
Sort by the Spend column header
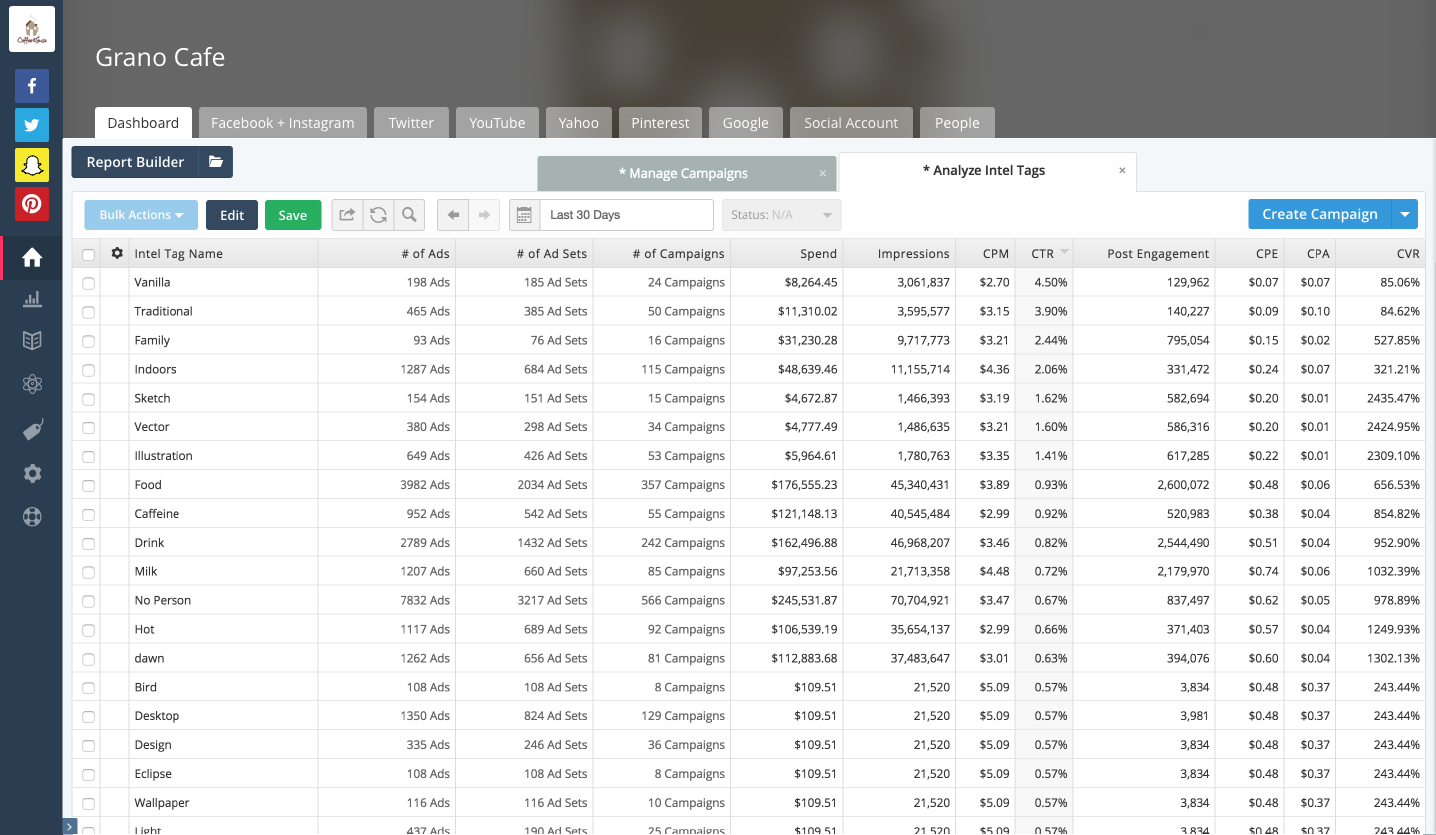point(787,254)
